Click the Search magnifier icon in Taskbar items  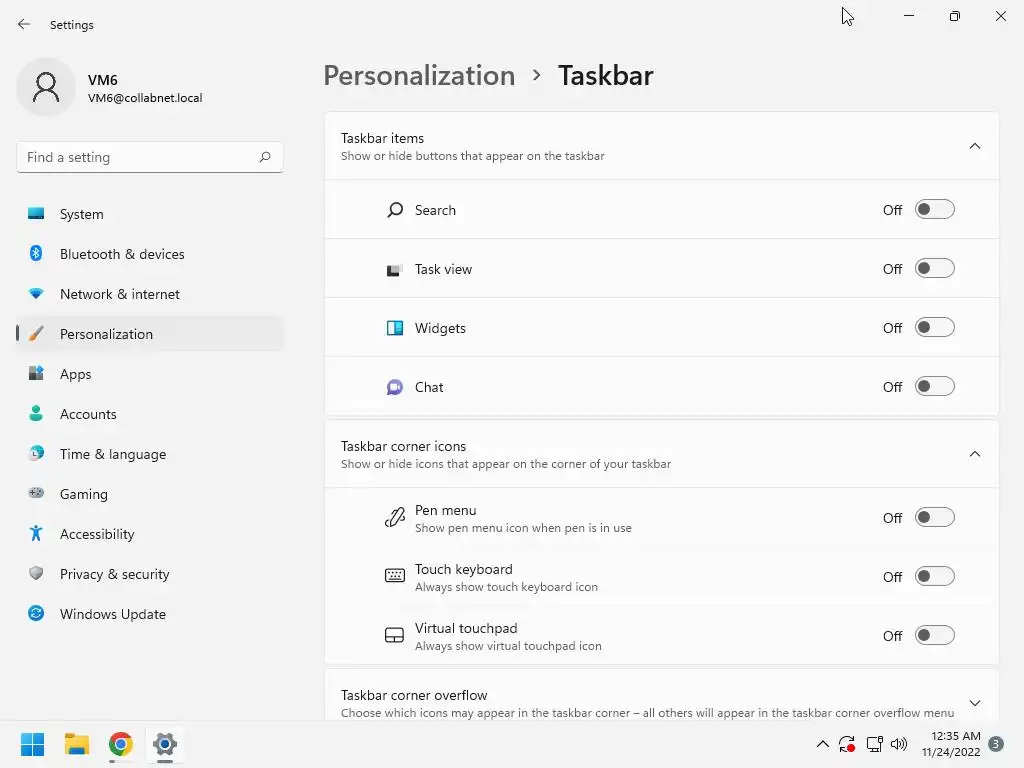(394, 210)
